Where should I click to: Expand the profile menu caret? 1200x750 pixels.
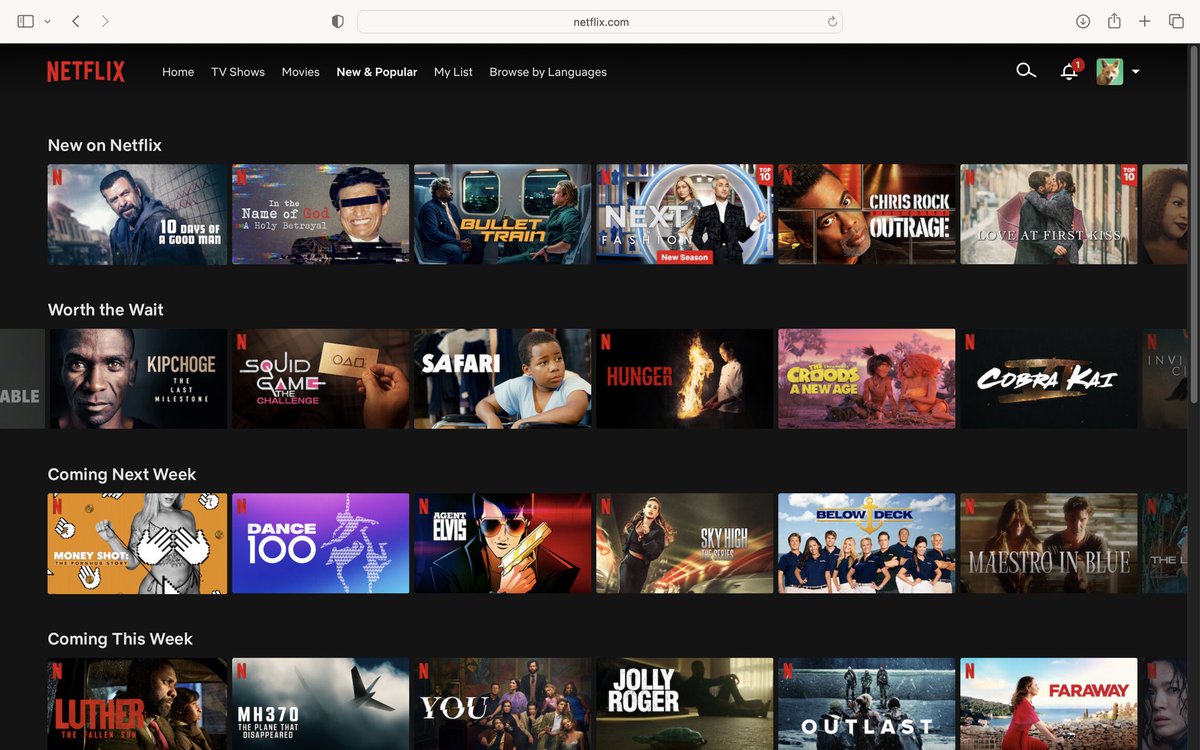pos(1136,72)
